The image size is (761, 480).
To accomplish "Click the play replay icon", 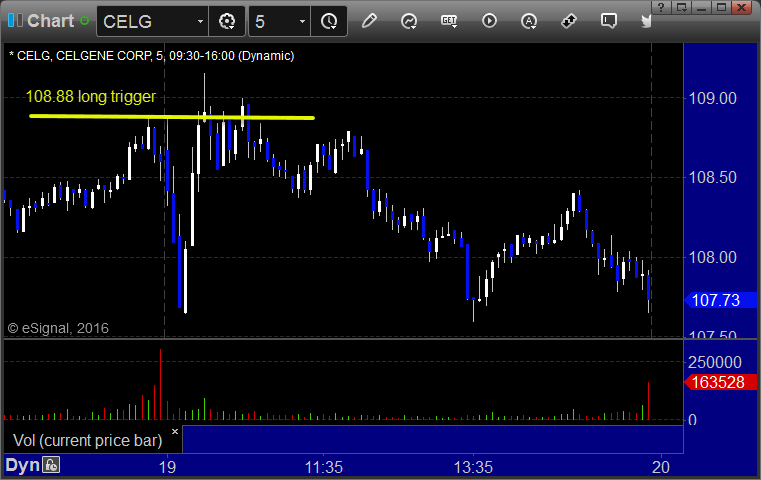I will click(x=489, y=21).
